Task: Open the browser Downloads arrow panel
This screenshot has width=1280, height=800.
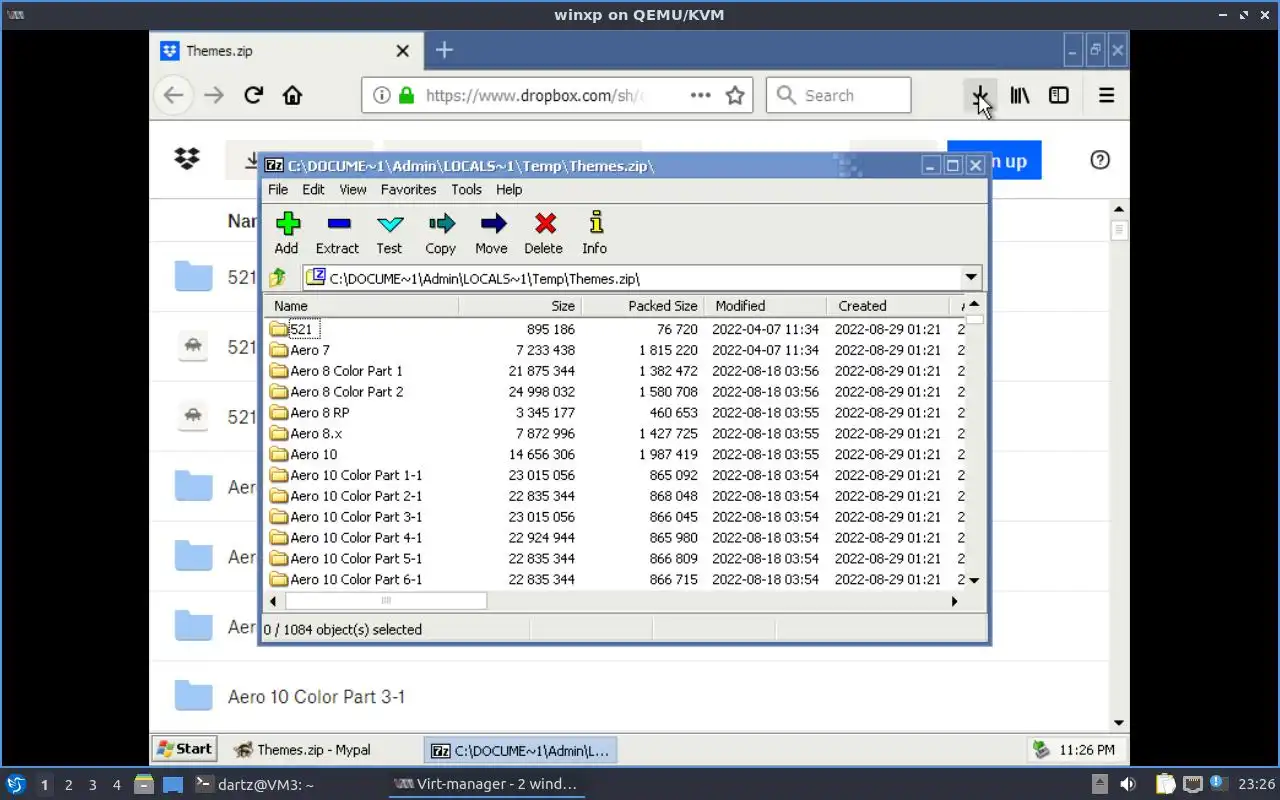Action: point(981,95)
